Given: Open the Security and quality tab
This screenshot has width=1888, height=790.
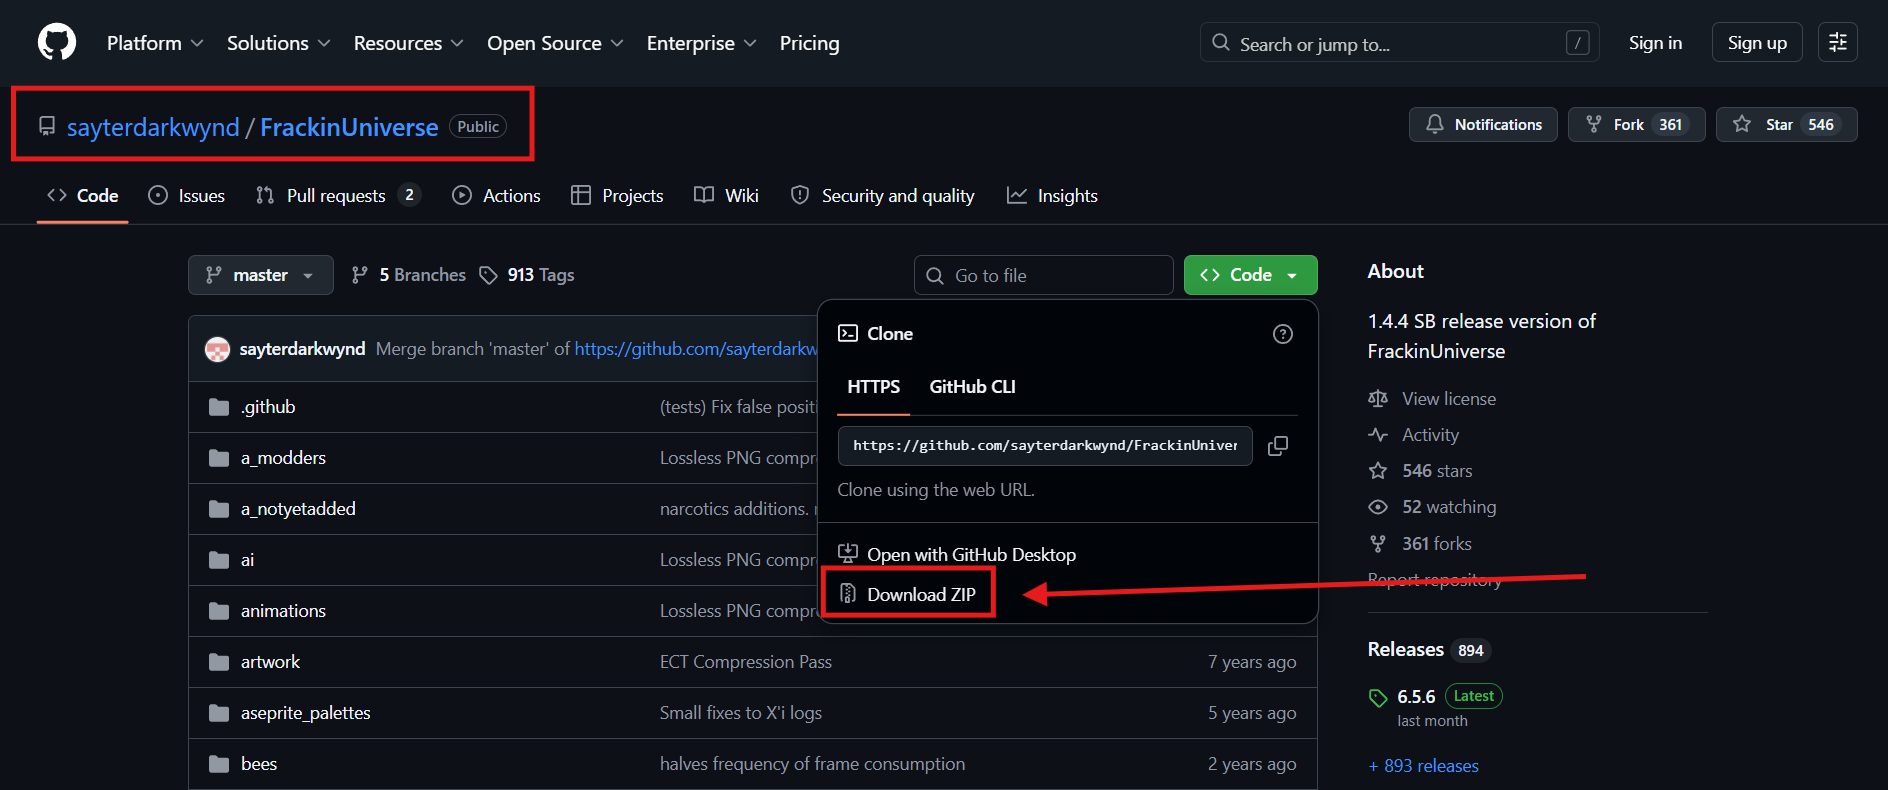Looking at the screenshot, I should point(883,196).
